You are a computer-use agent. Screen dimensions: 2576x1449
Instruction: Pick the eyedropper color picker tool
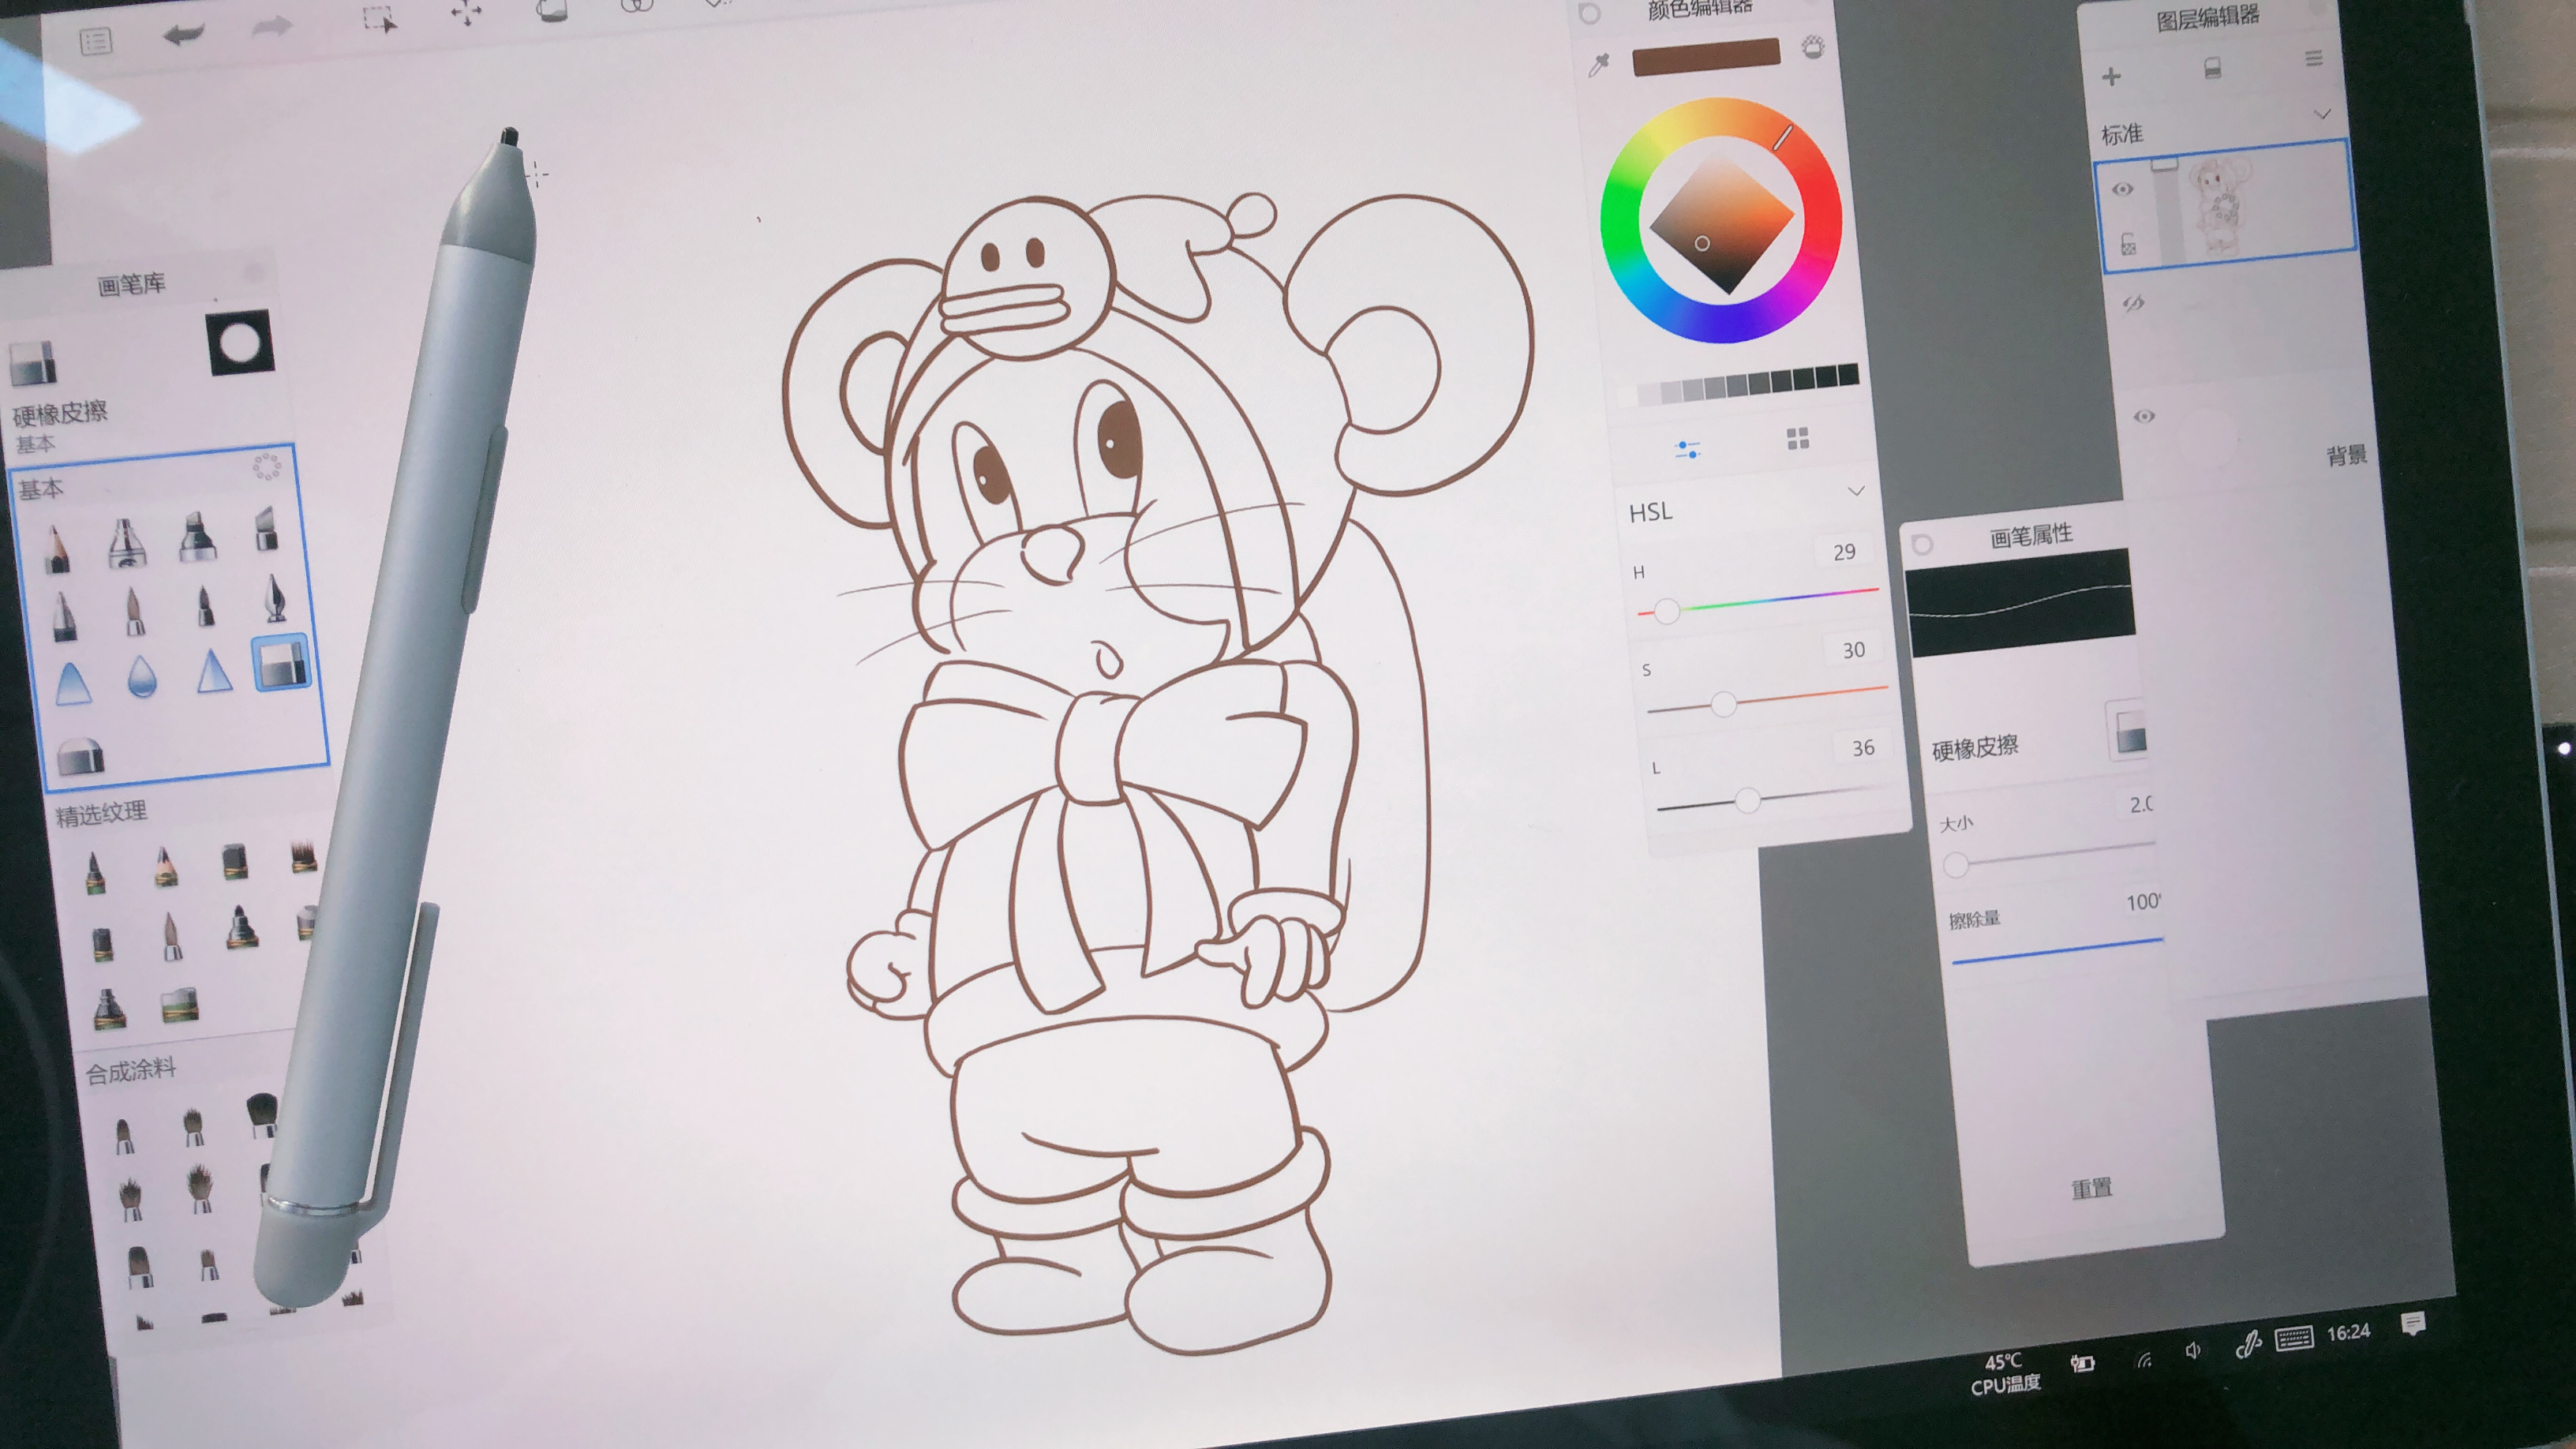[x=1599, y=66]
